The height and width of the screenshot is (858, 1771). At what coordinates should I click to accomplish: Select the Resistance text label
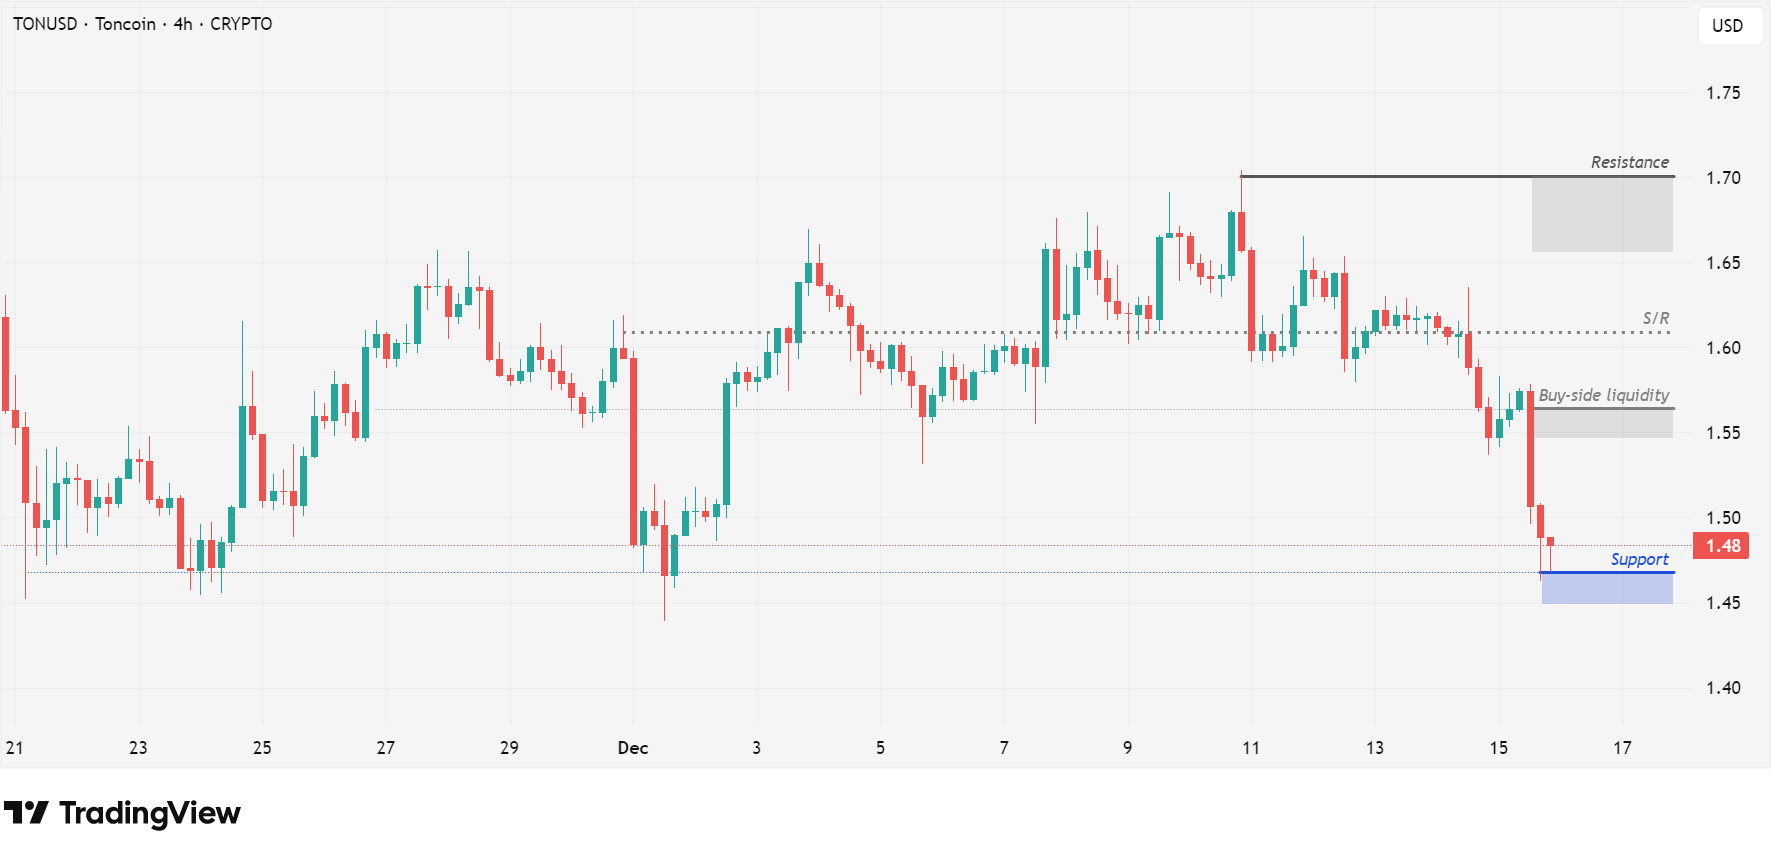(1629, 162)
